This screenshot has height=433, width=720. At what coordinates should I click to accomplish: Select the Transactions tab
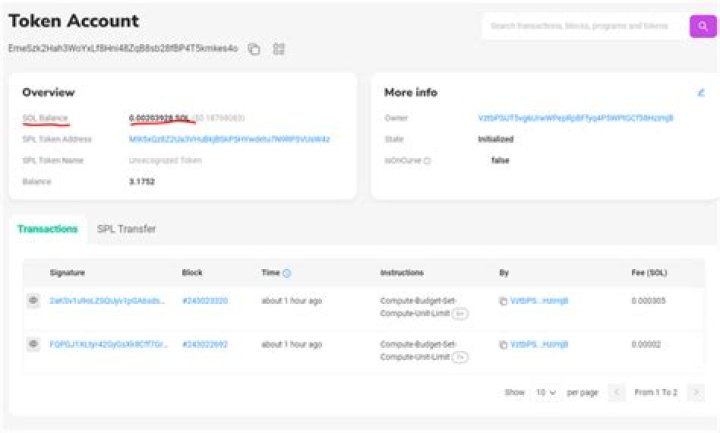click(48, 229)
